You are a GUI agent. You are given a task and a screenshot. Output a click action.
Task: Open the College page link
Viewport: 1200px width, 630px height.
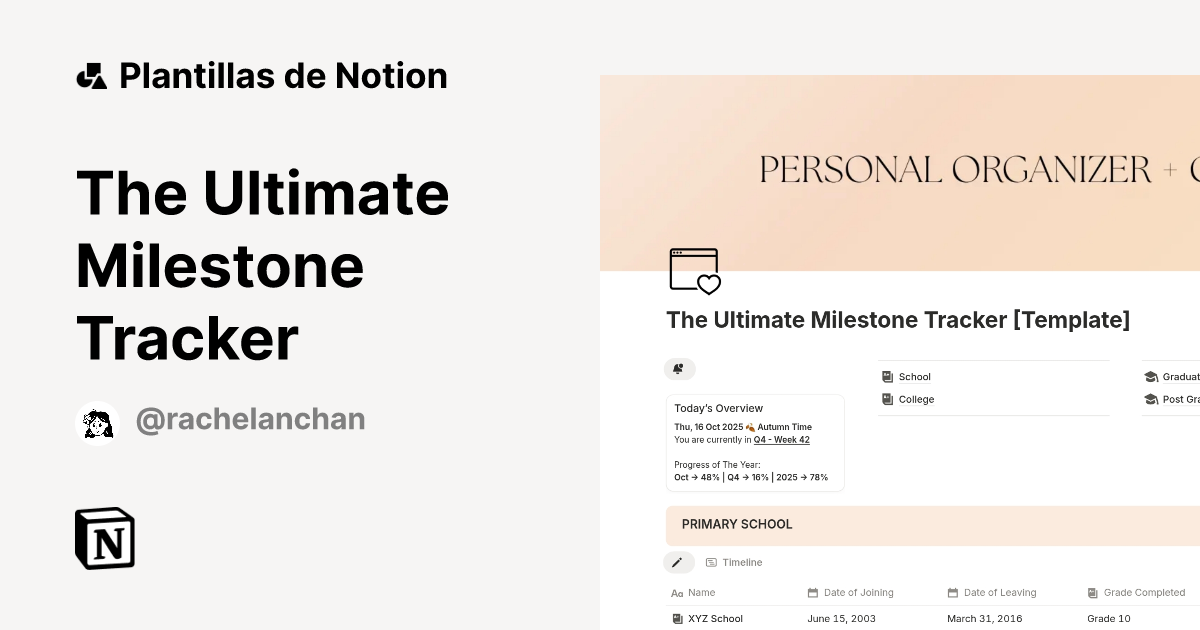(x=915, y=399)
